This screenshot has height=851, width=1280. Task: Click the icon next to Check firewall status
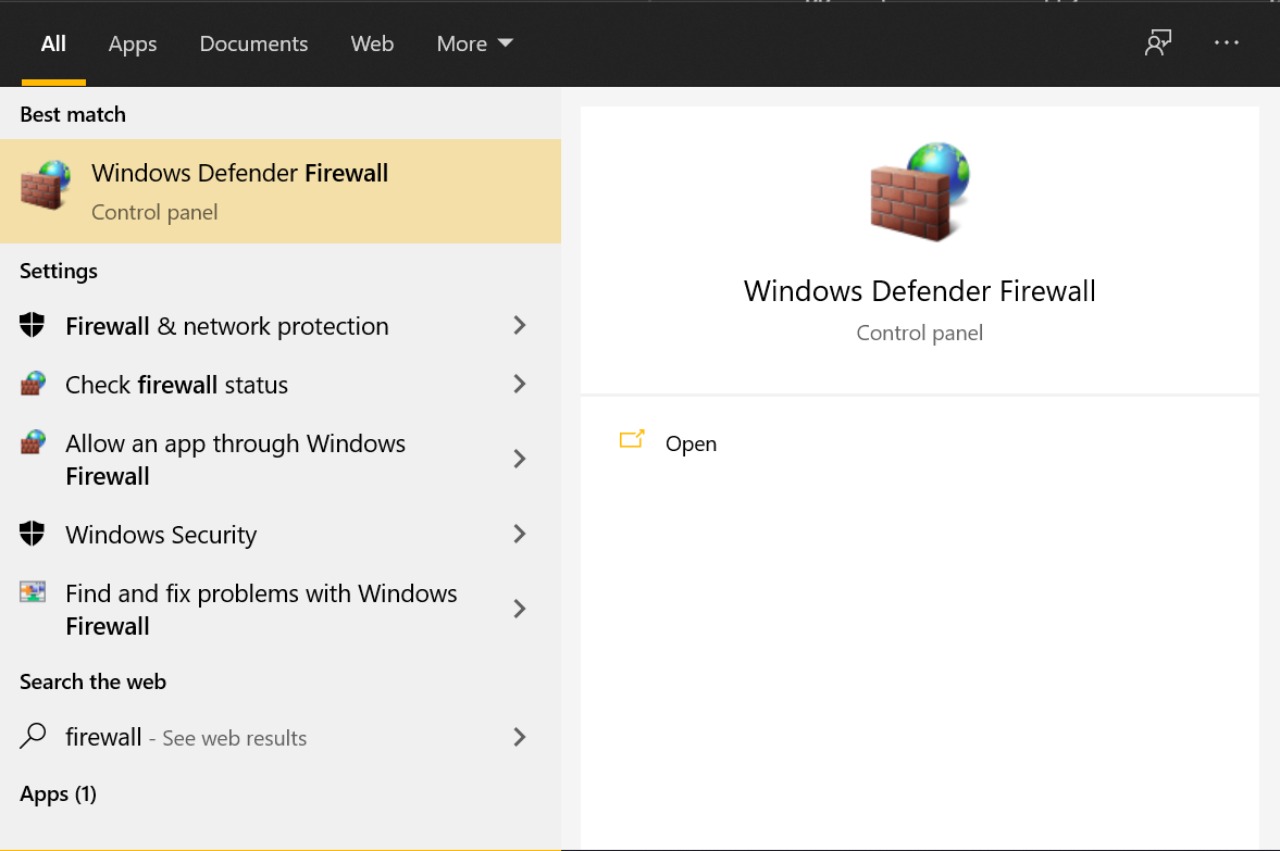pyautogui.click(x=32, y=384)
